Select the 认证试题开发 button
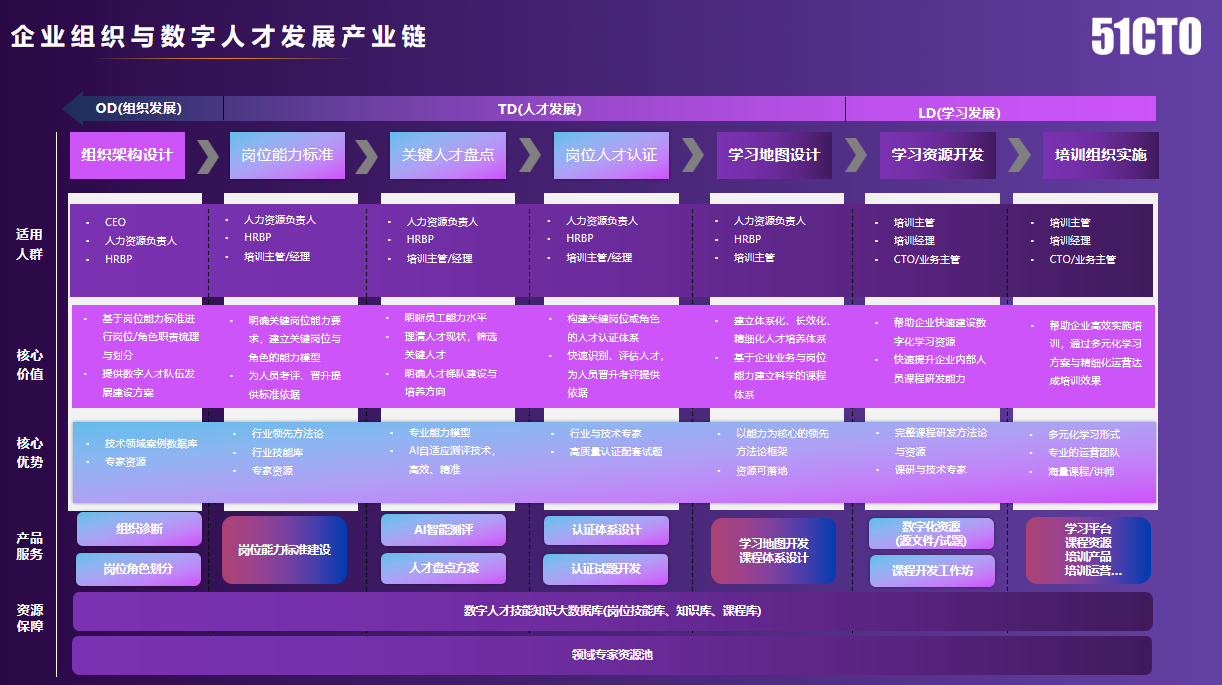The height and width of the screenshot is (685, 1222). tap(606, 569)
